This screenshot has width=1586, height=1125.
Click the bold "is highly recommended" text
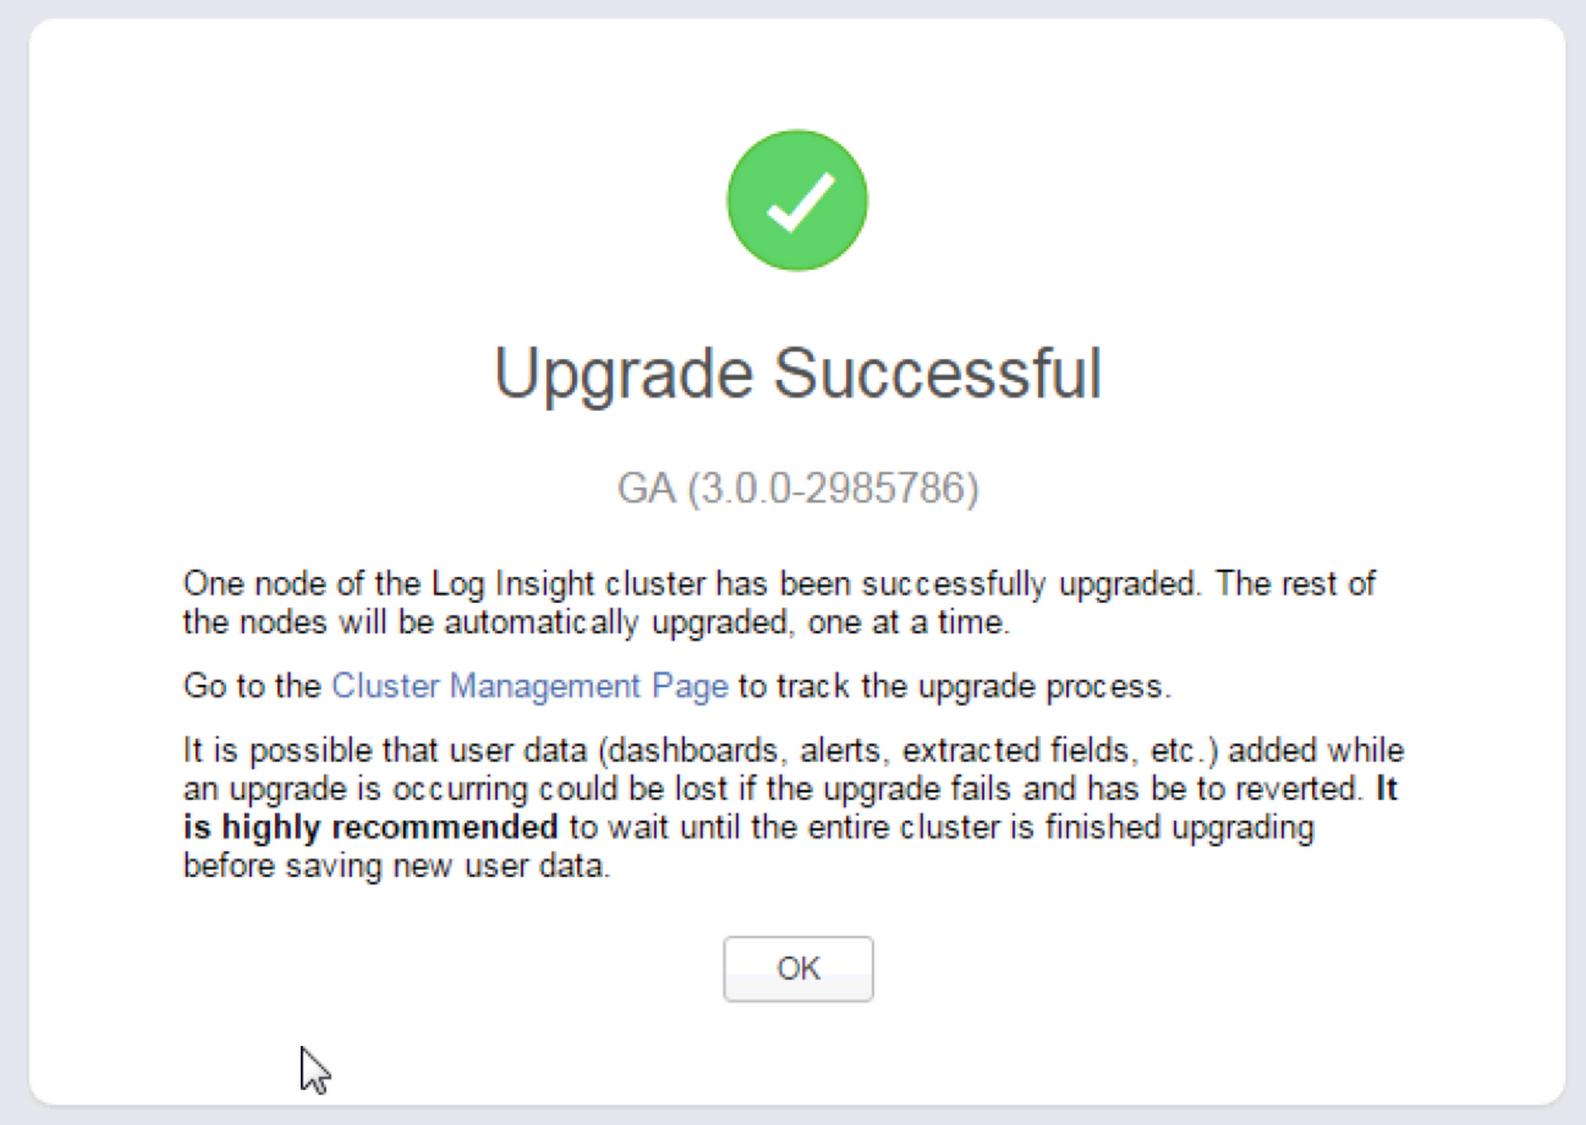[x=370, y=828]
